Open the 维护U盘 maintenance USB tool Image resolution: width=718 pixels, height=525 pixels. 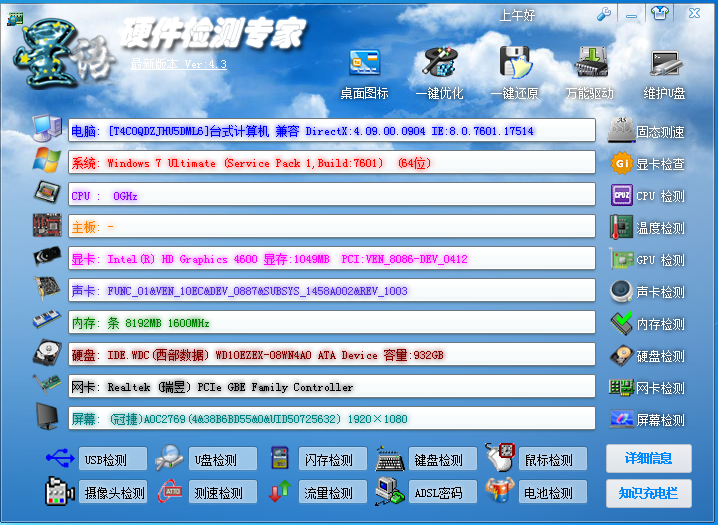(664, 74)
